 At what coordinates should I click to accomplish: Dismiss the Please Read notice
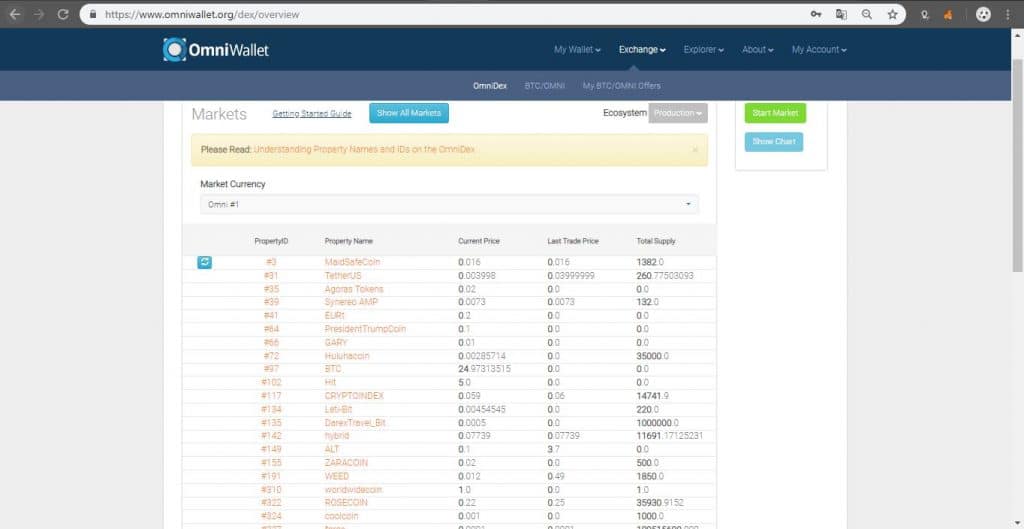(x=695, y=150)
